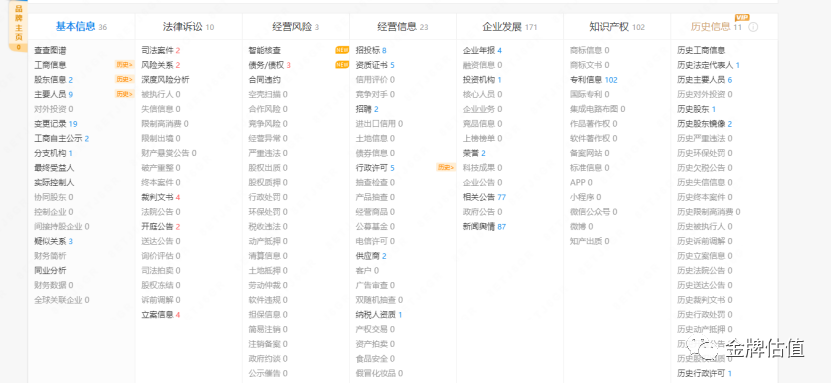Open 荣誉 2
This screenshot has width=831, height=384.
pos(474,154)
